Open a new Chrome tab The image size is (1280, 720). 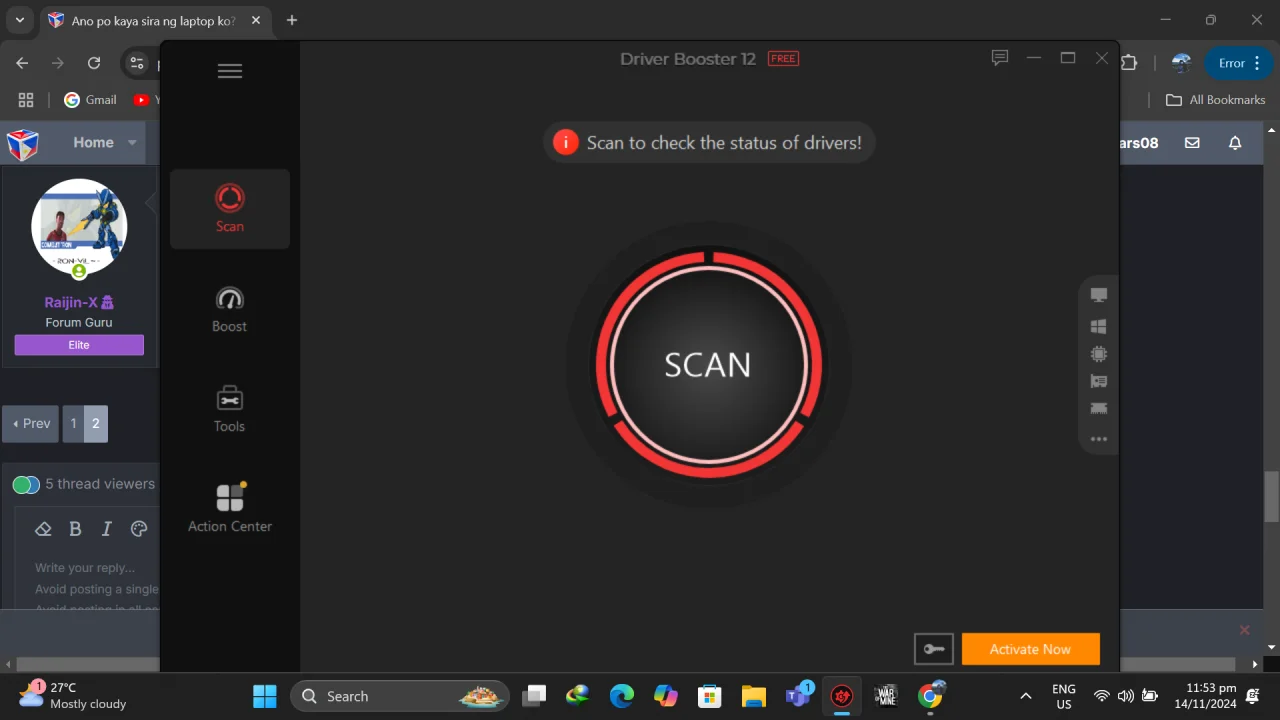pos(292,20)
